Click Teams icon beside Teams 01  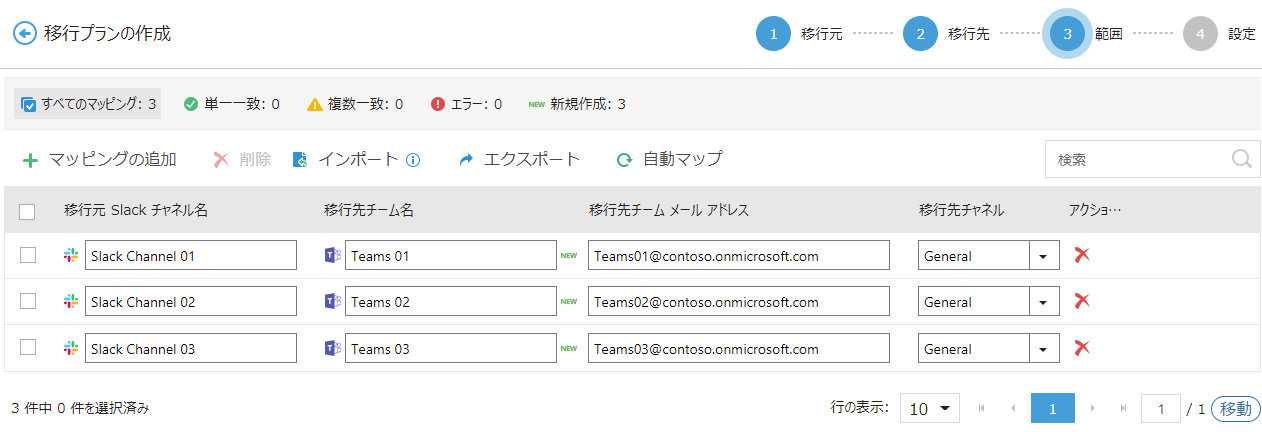pos(333,255)
